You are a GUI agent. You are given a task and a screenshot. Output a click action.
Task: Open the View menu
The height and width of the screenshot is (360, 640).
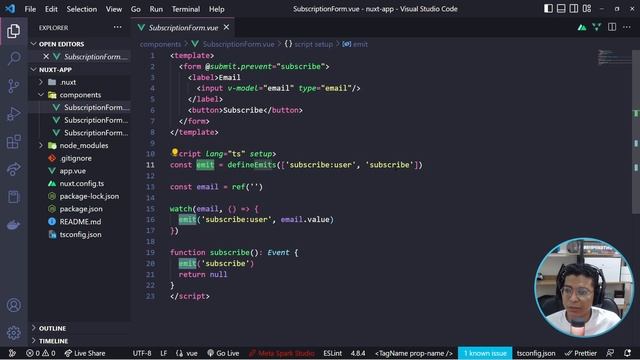[x=113, y=9]
